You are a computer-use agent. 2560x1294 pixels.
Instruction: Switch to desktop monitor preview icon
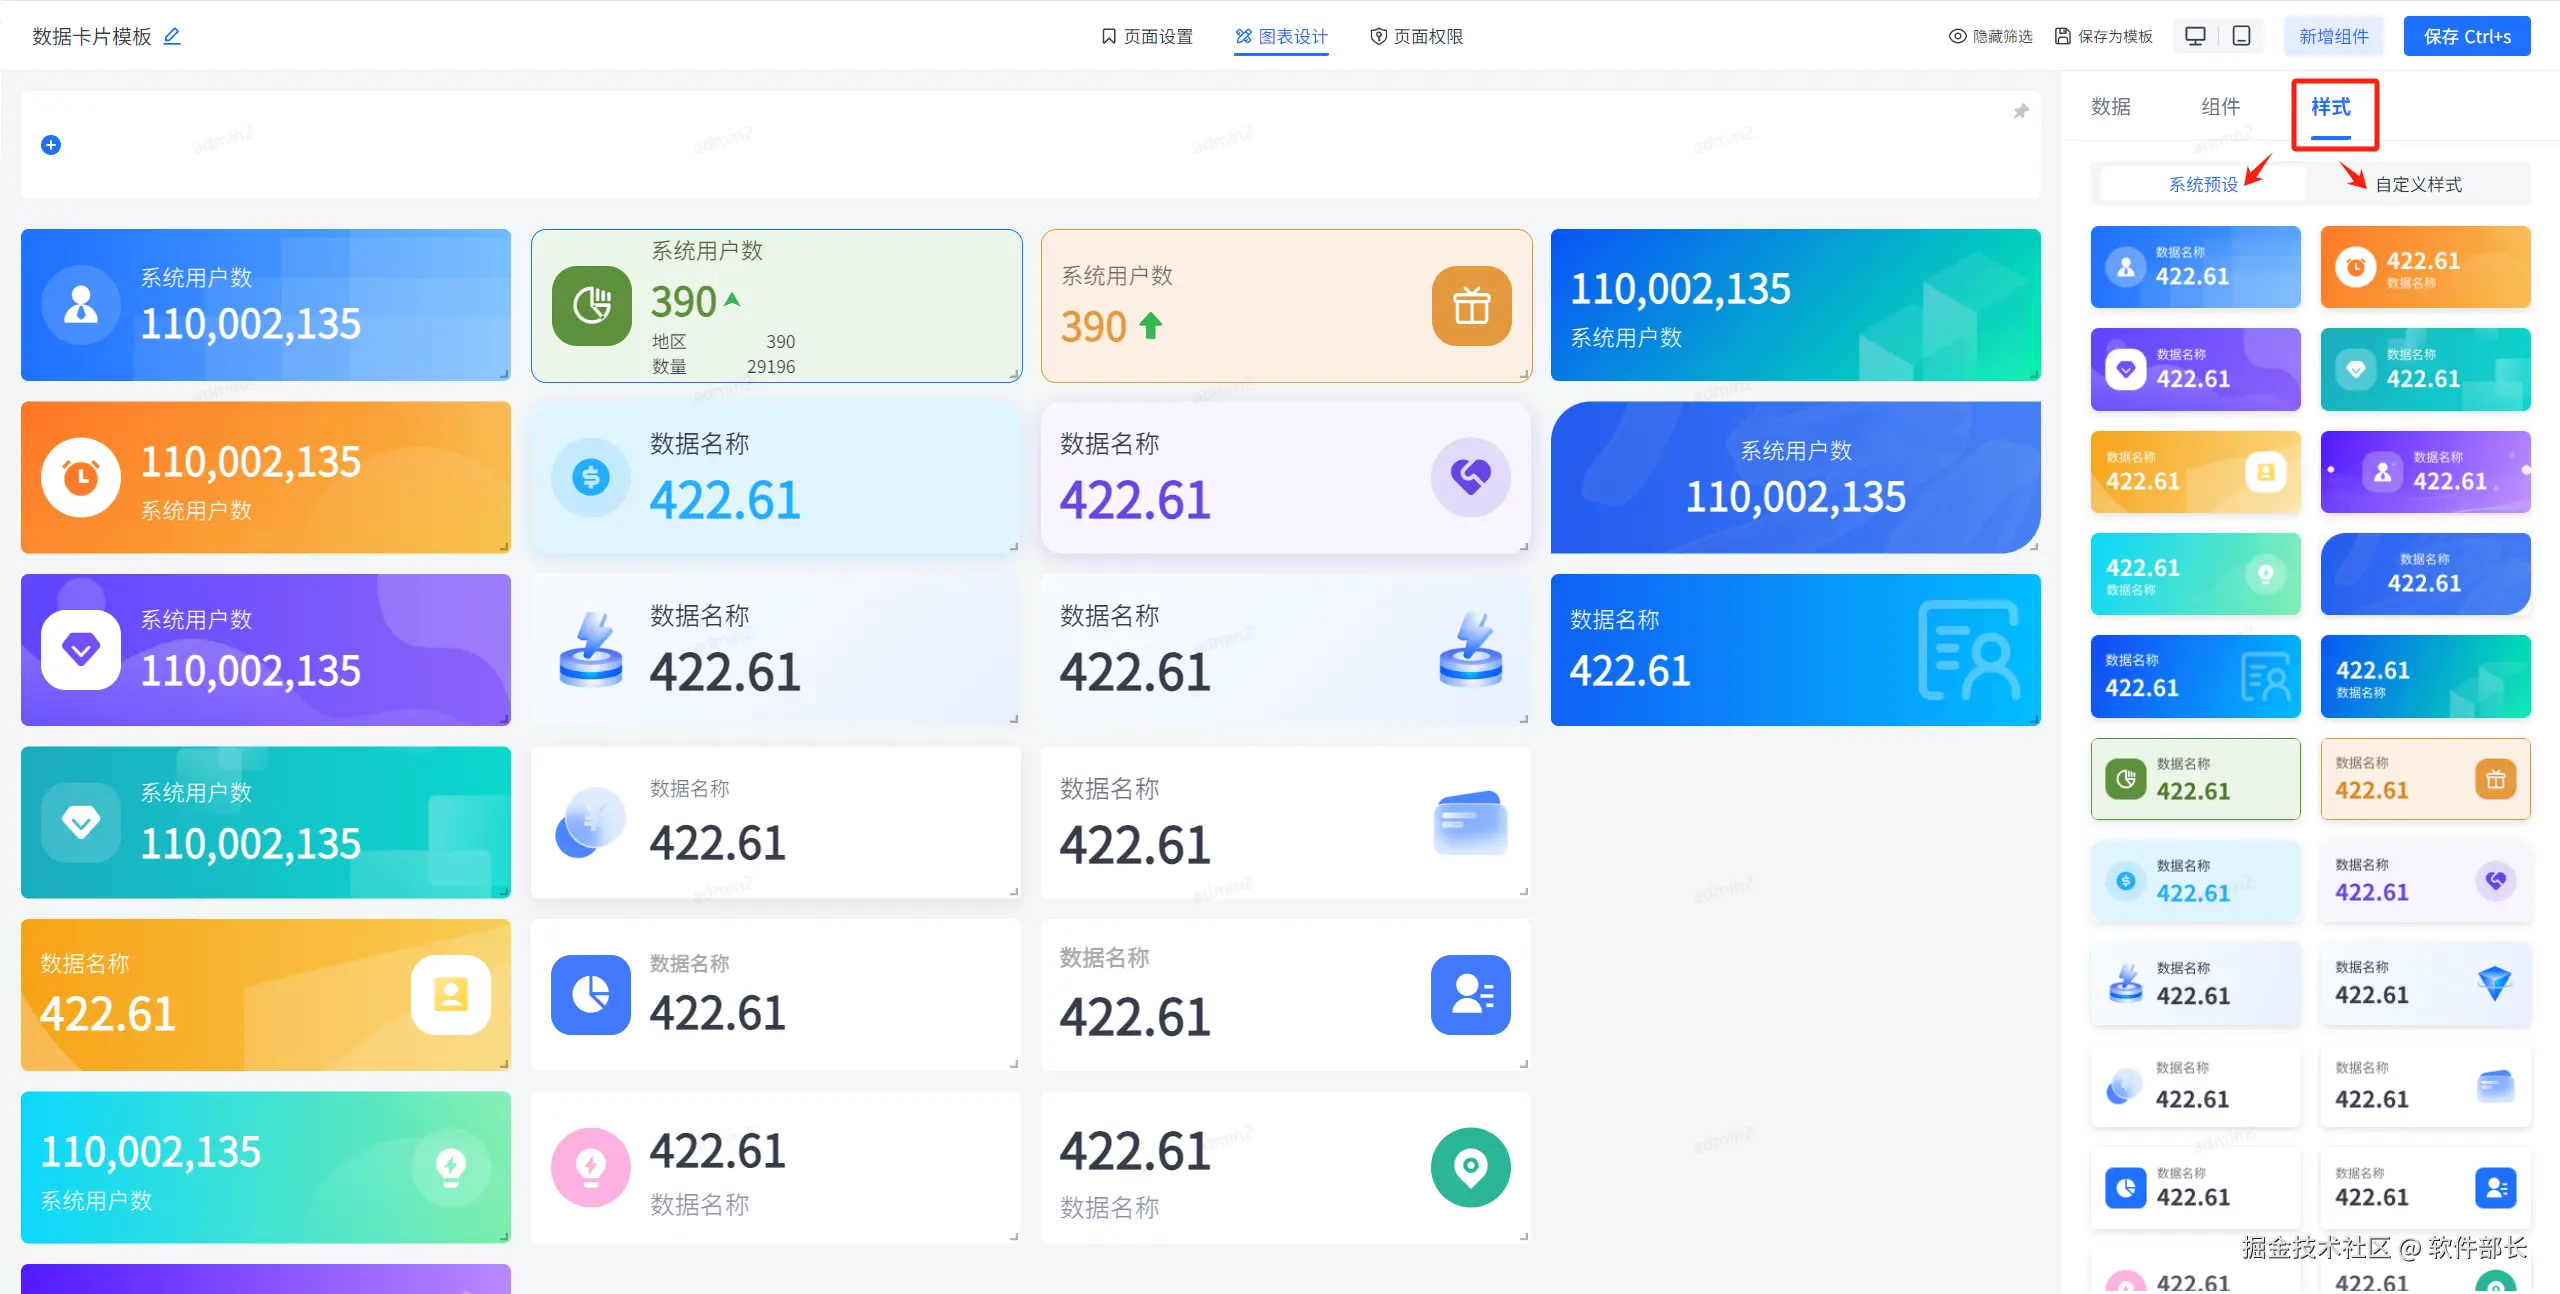tap(2195, 36)
